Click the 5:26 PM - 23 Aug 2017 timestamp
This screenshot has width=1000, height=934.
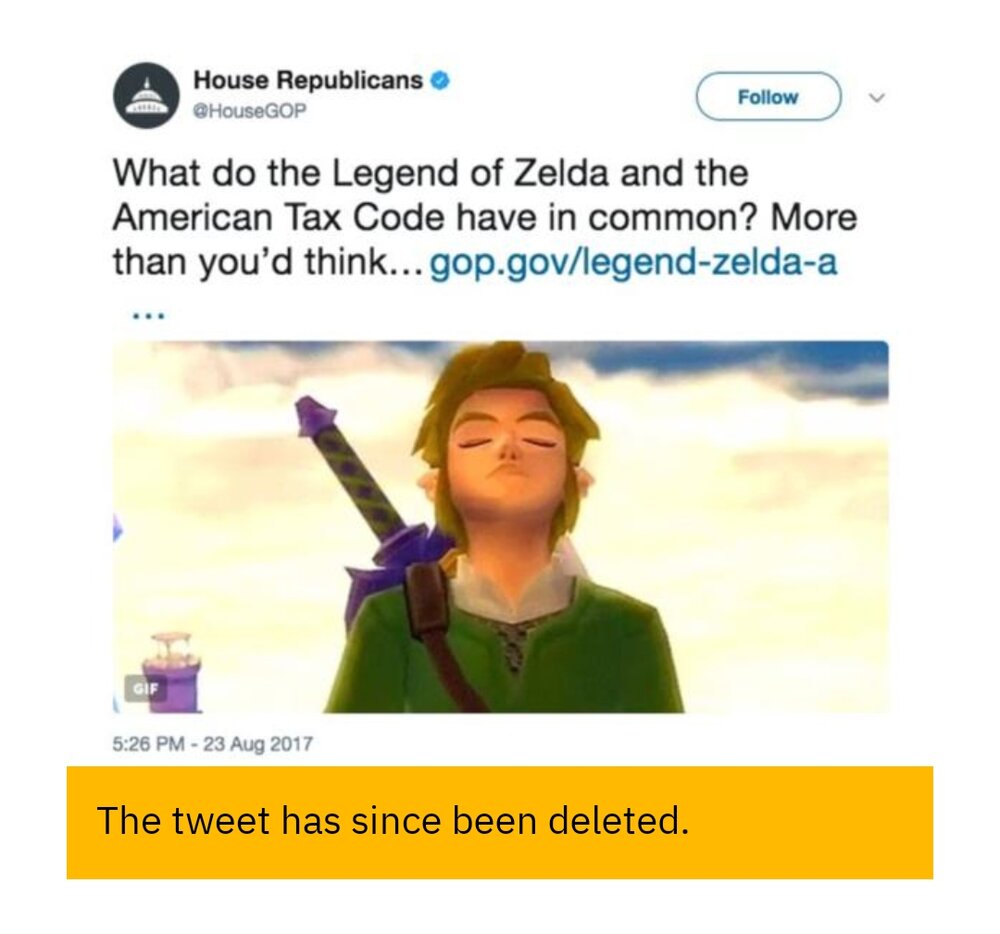(x=213, y=744)
